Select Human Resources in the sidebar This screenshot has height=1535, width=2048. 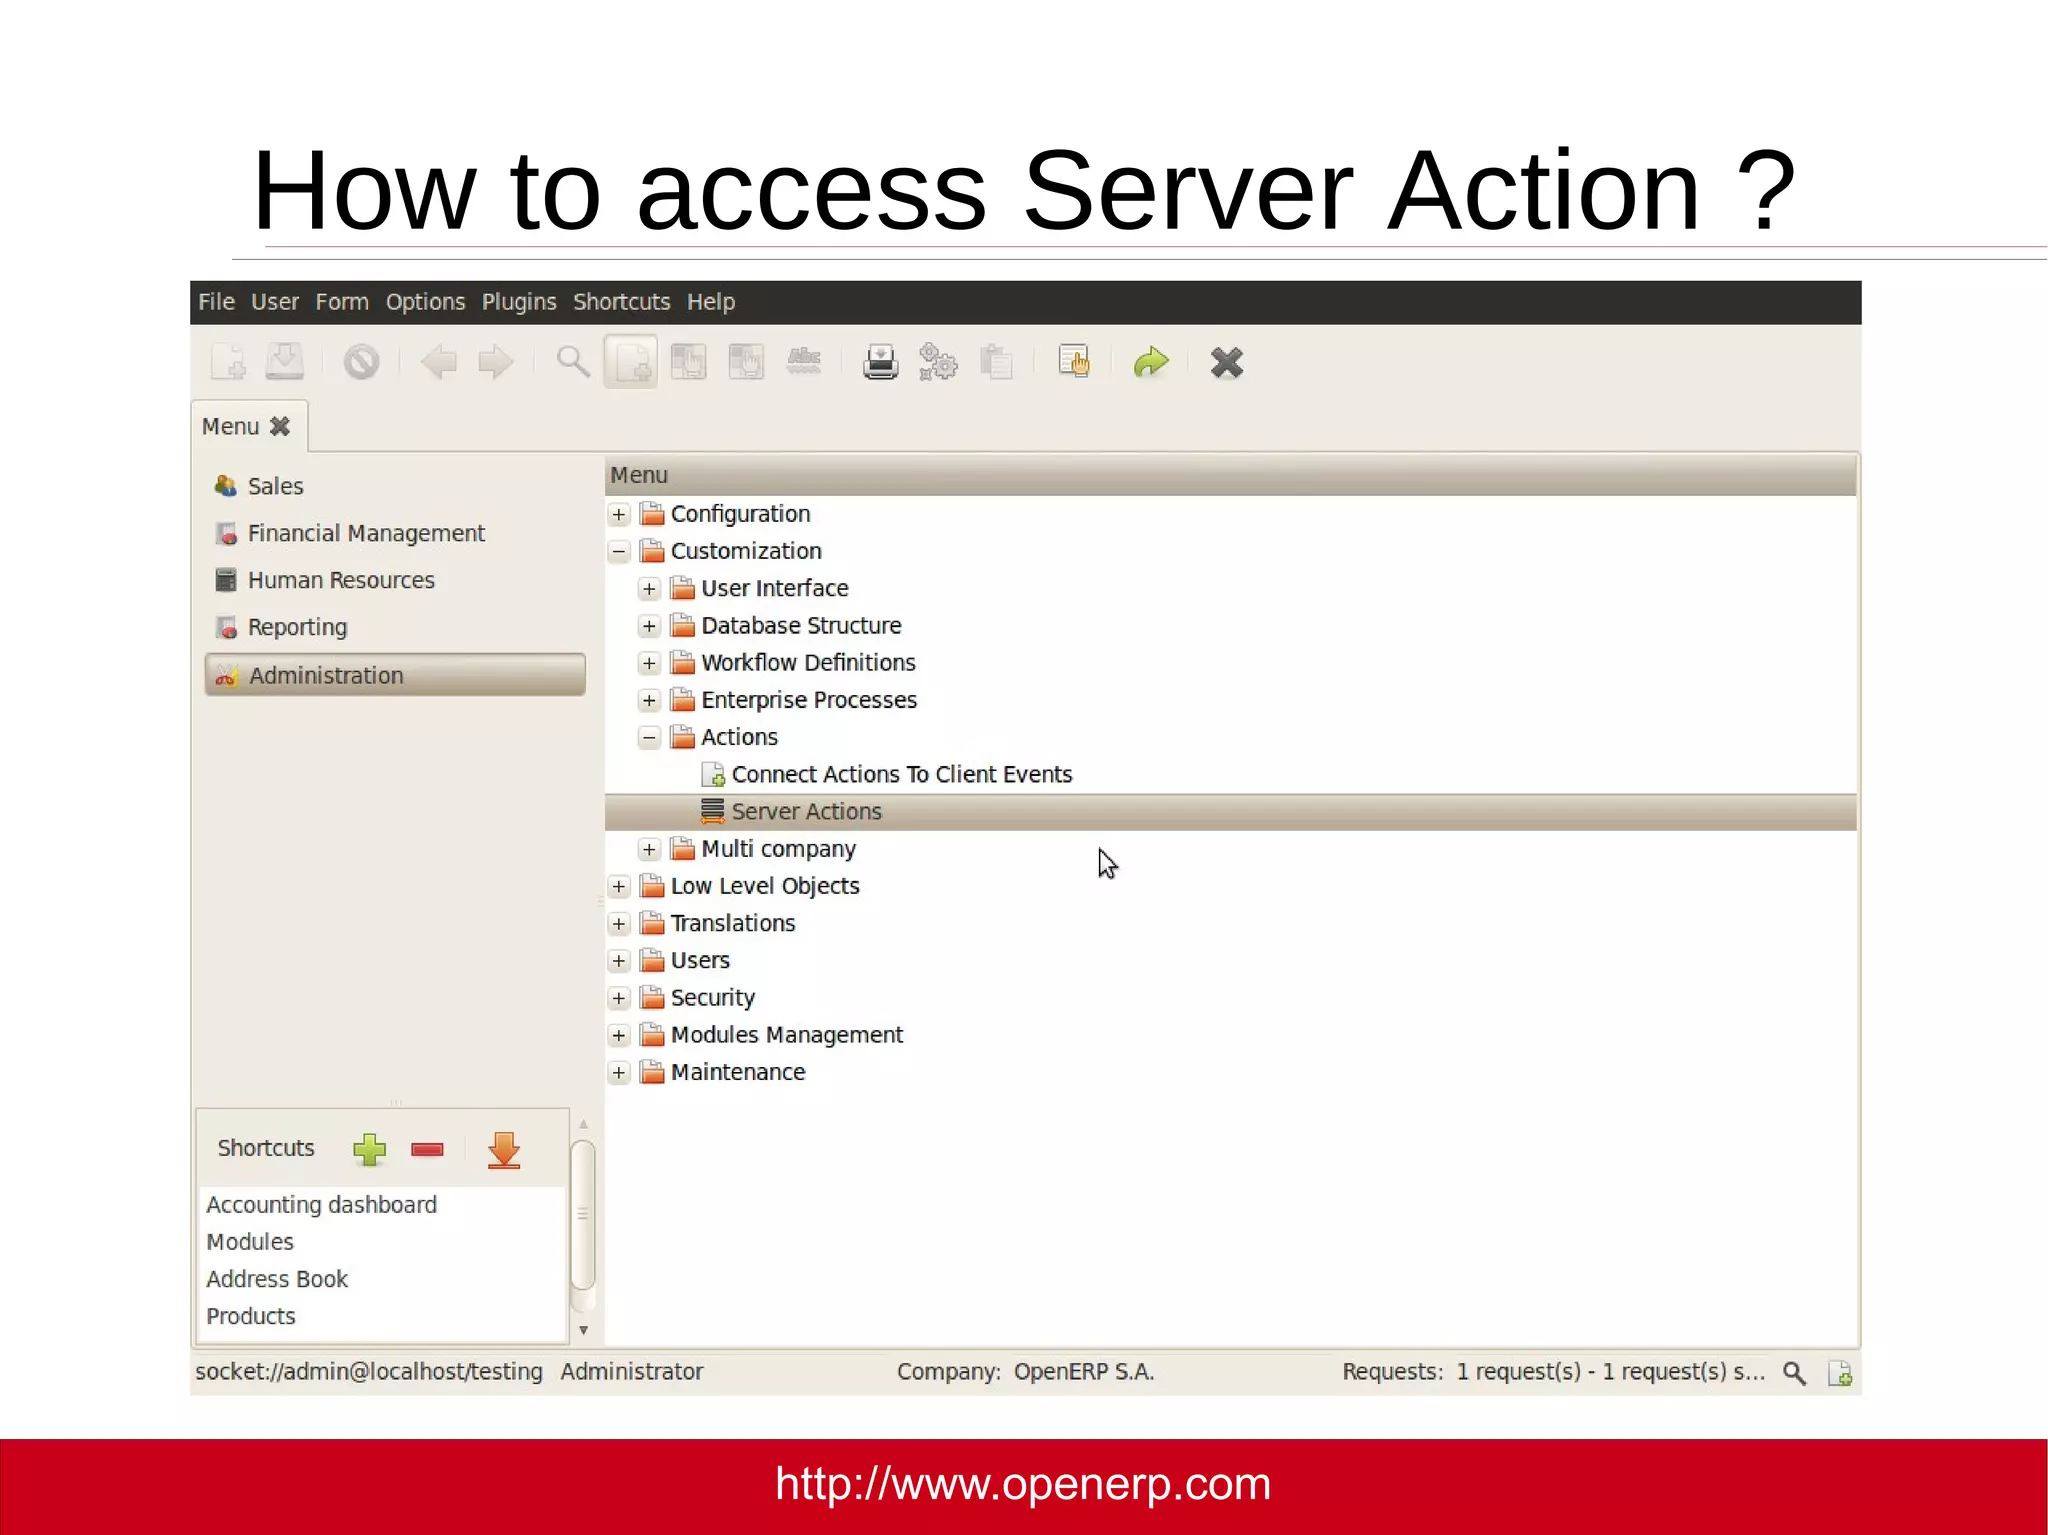(394, 580)
